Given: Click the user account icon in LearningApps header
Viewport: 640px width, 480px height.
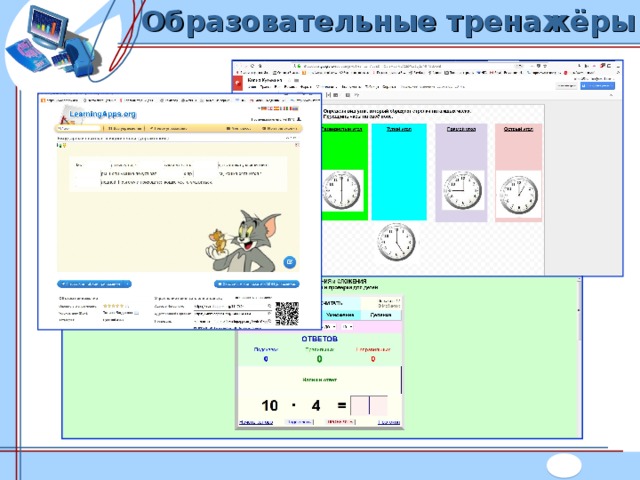Looking at the screenshot, I should [299, 119].
